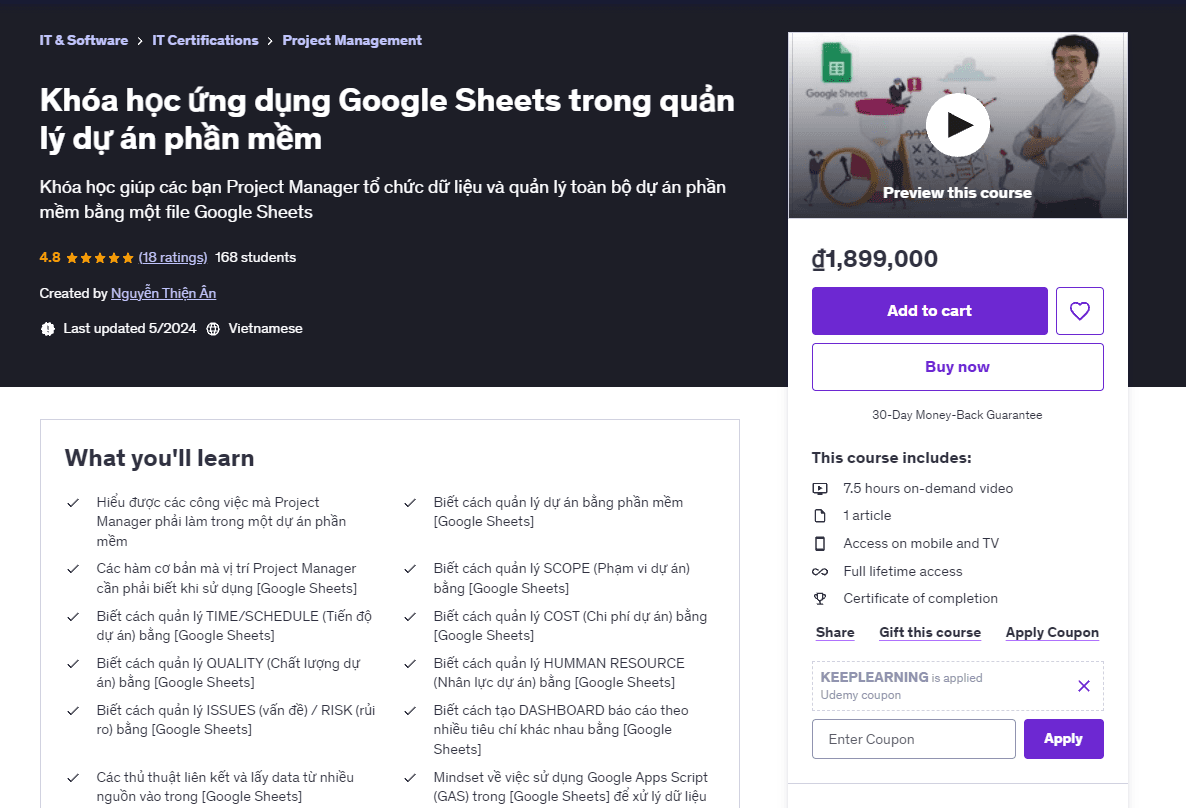Screen dimensions: 1186x808
Task: Open instructor Nguyễn Thiện Ân profile
Action: pos(163,293)
